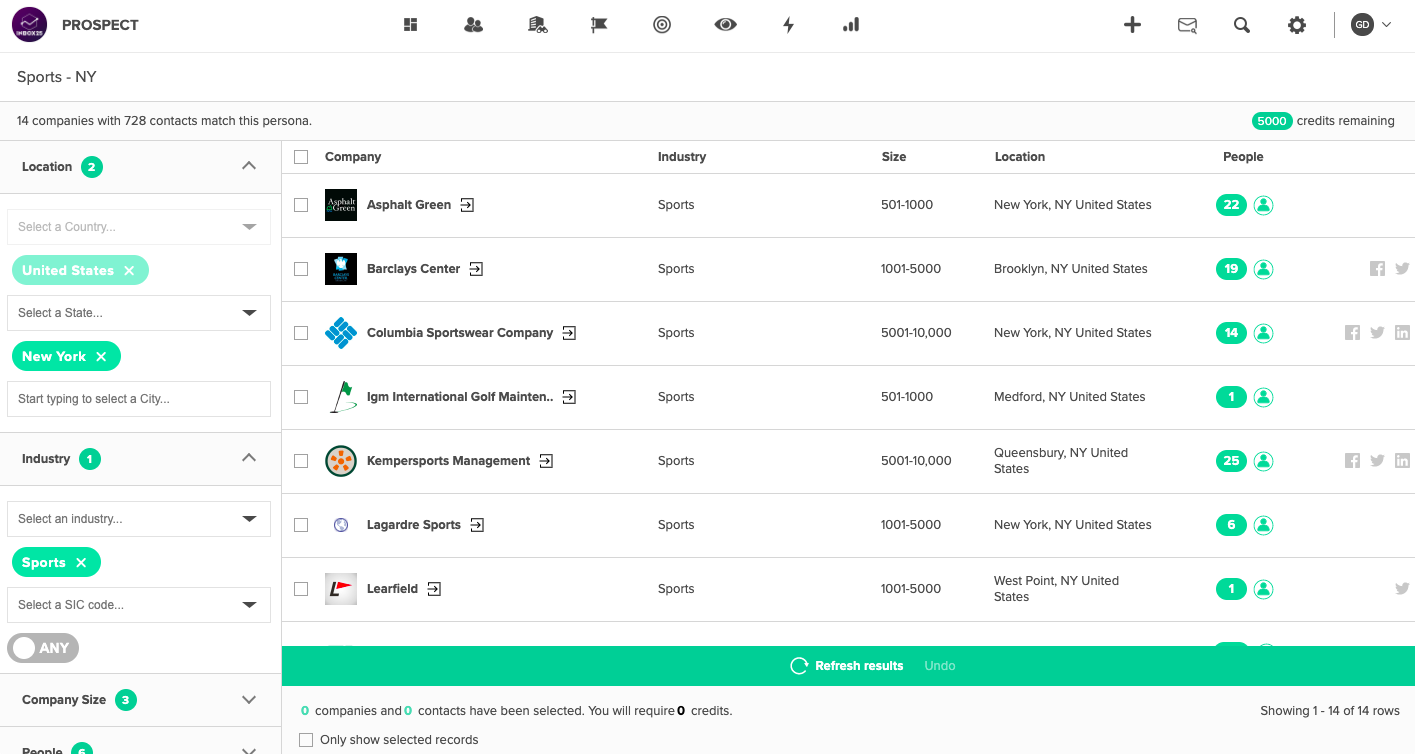
Task: Sort by Location column header
Action: tap(1020, 157)
